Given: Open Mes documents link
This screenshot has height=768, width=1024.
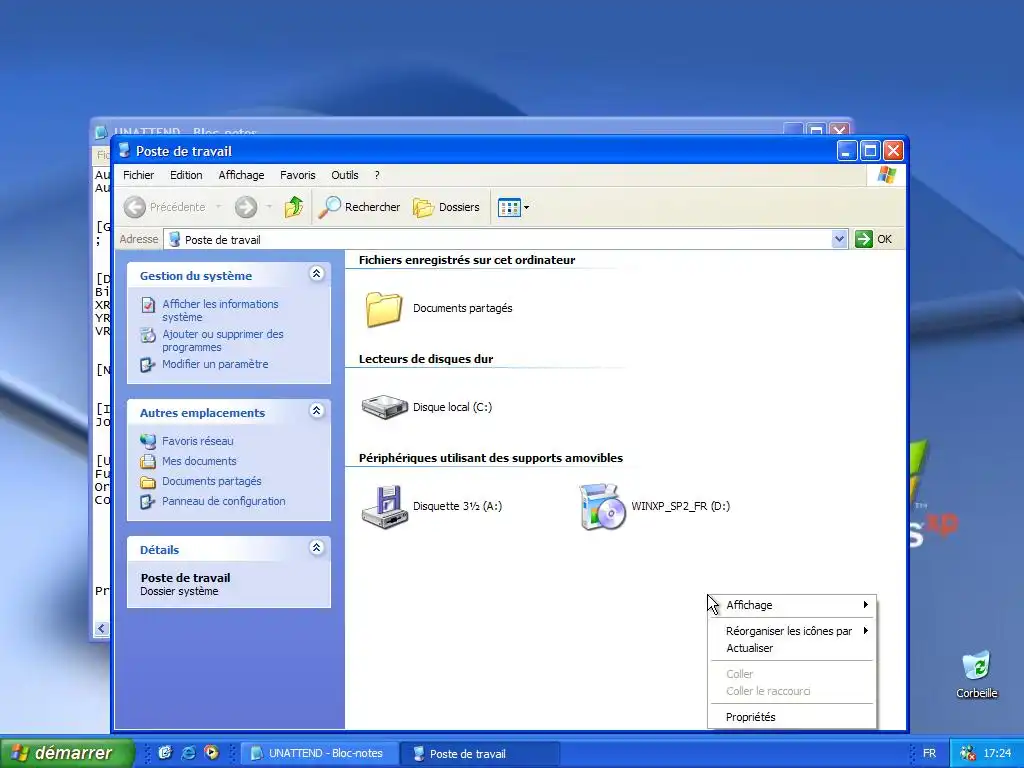Looking at the screenshot, I should tap(199, 461).
